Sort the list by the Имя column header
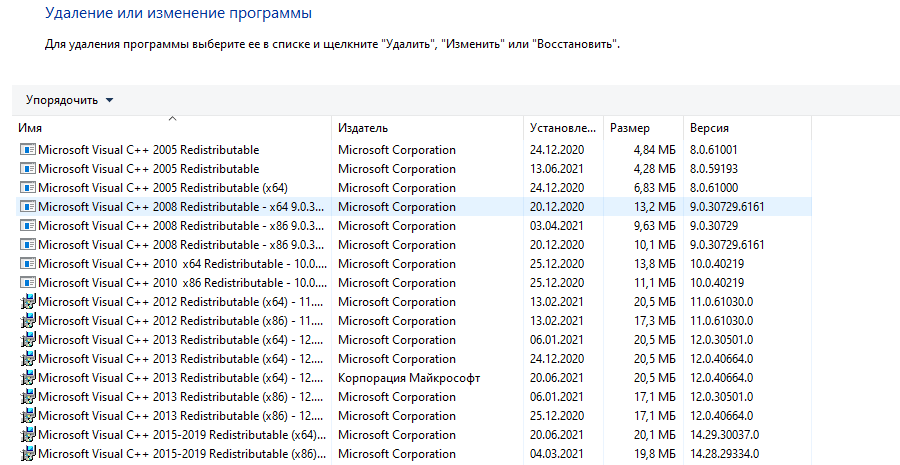The width and height of the screenshot is (900, 465). tap(30, 128)
